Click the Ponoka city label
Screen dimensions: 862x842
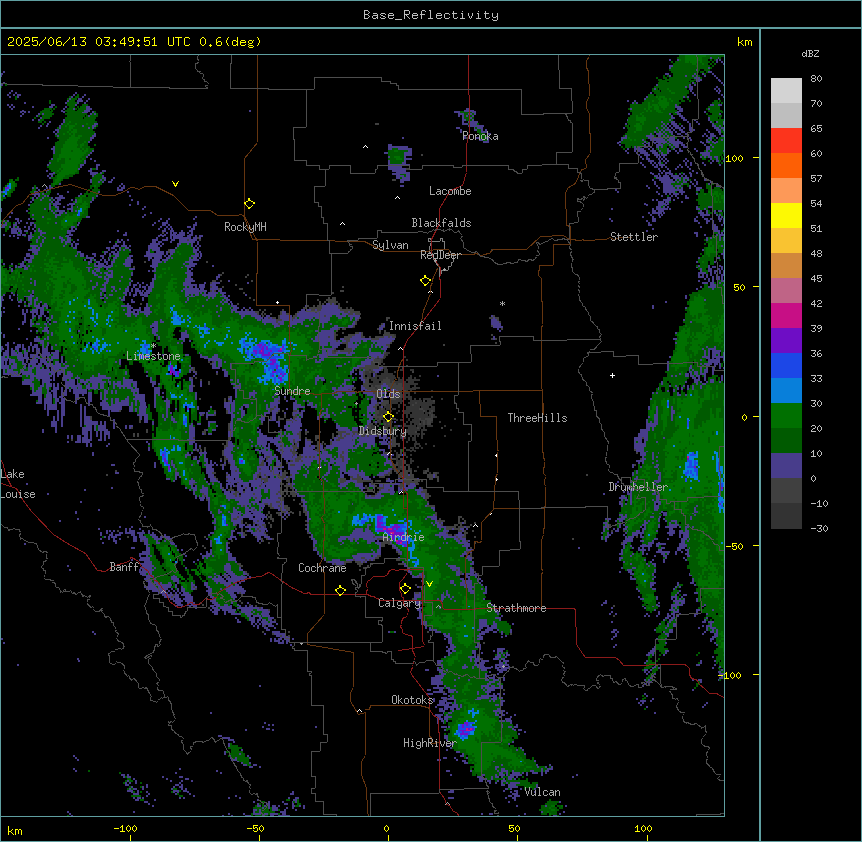[480, 136]
